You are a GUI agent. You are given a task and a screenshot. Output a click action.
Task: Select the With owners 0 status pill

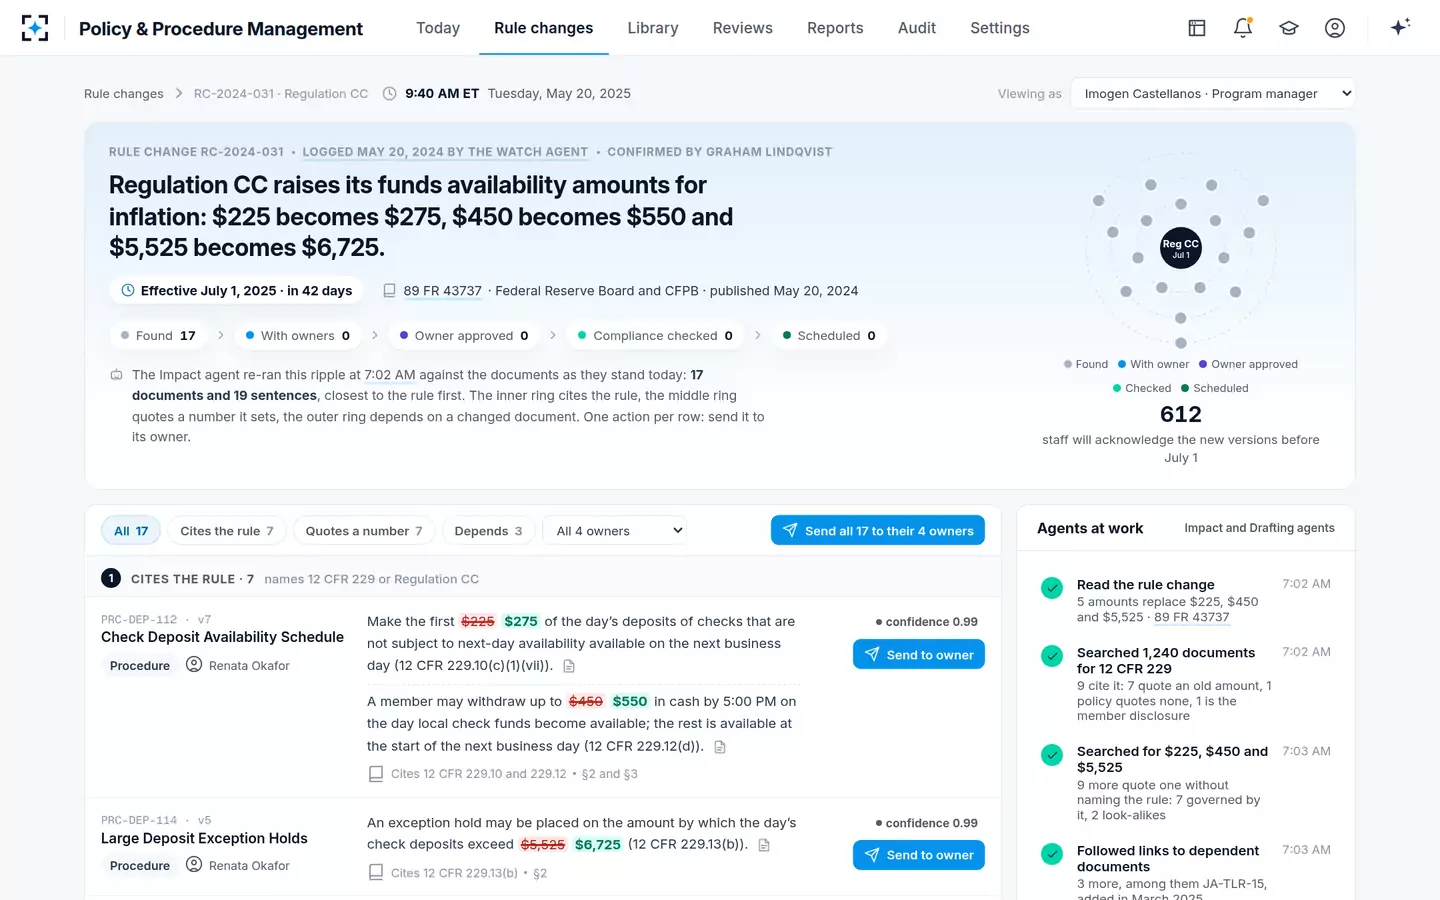(298, 336)
